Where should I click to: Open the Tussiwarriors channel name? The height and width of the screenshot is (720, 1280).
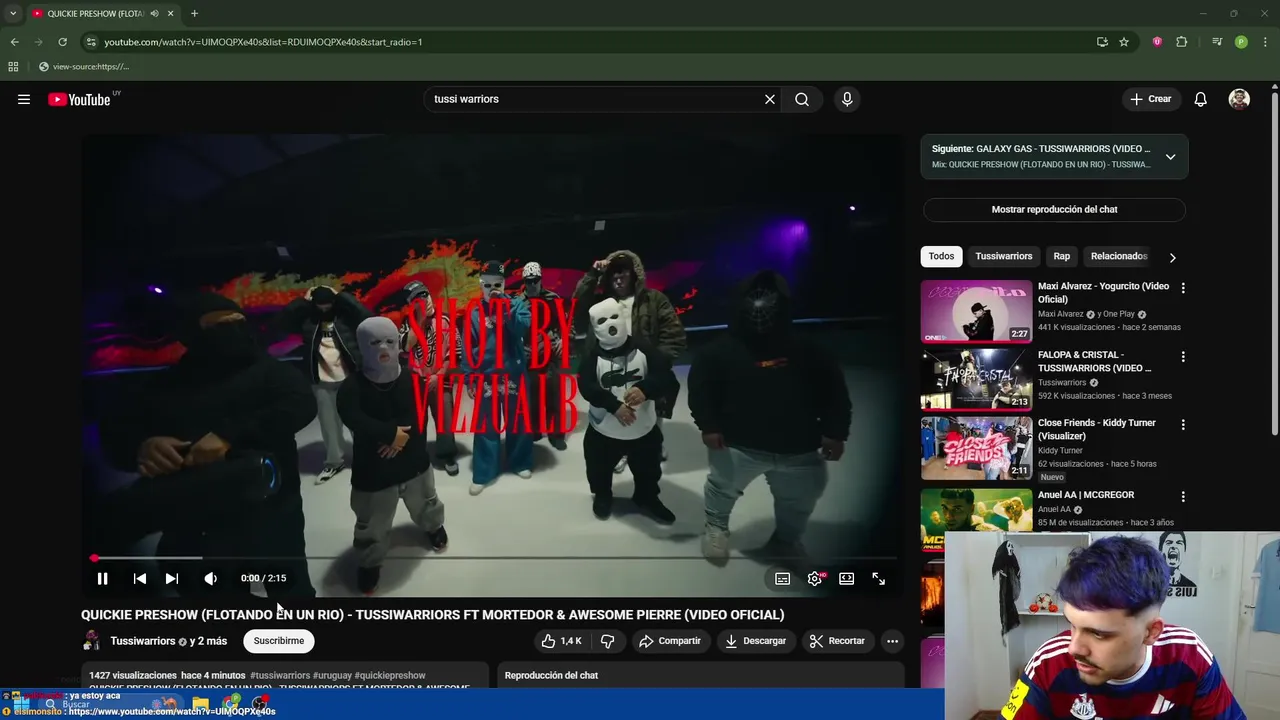click(x=142, y=641)
